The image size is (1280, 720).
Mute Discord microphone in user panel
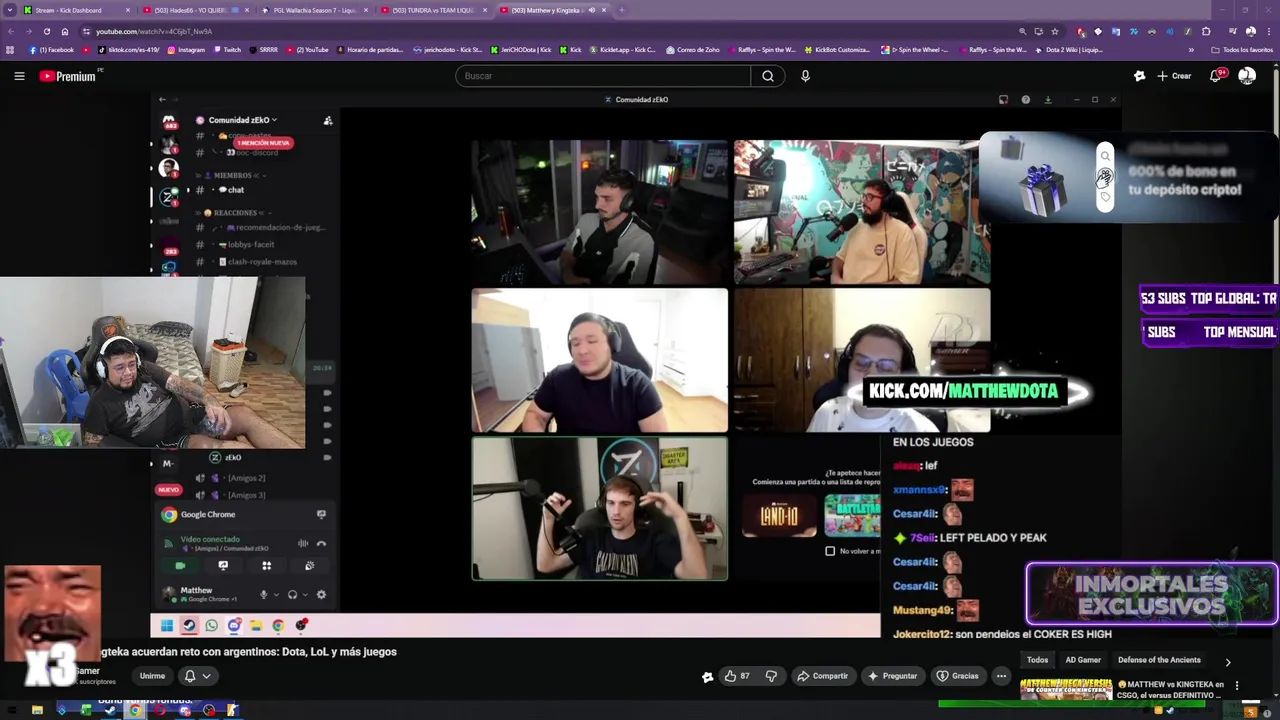click(264, 594)
